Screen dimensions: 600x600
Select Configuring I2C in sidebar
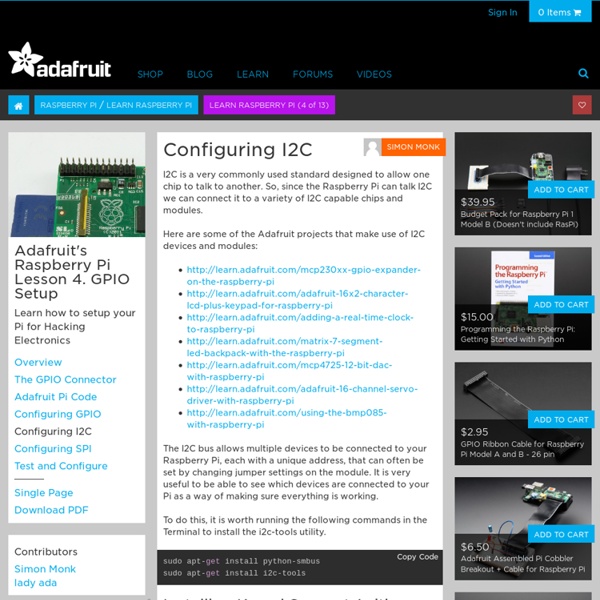click(53, 431)
